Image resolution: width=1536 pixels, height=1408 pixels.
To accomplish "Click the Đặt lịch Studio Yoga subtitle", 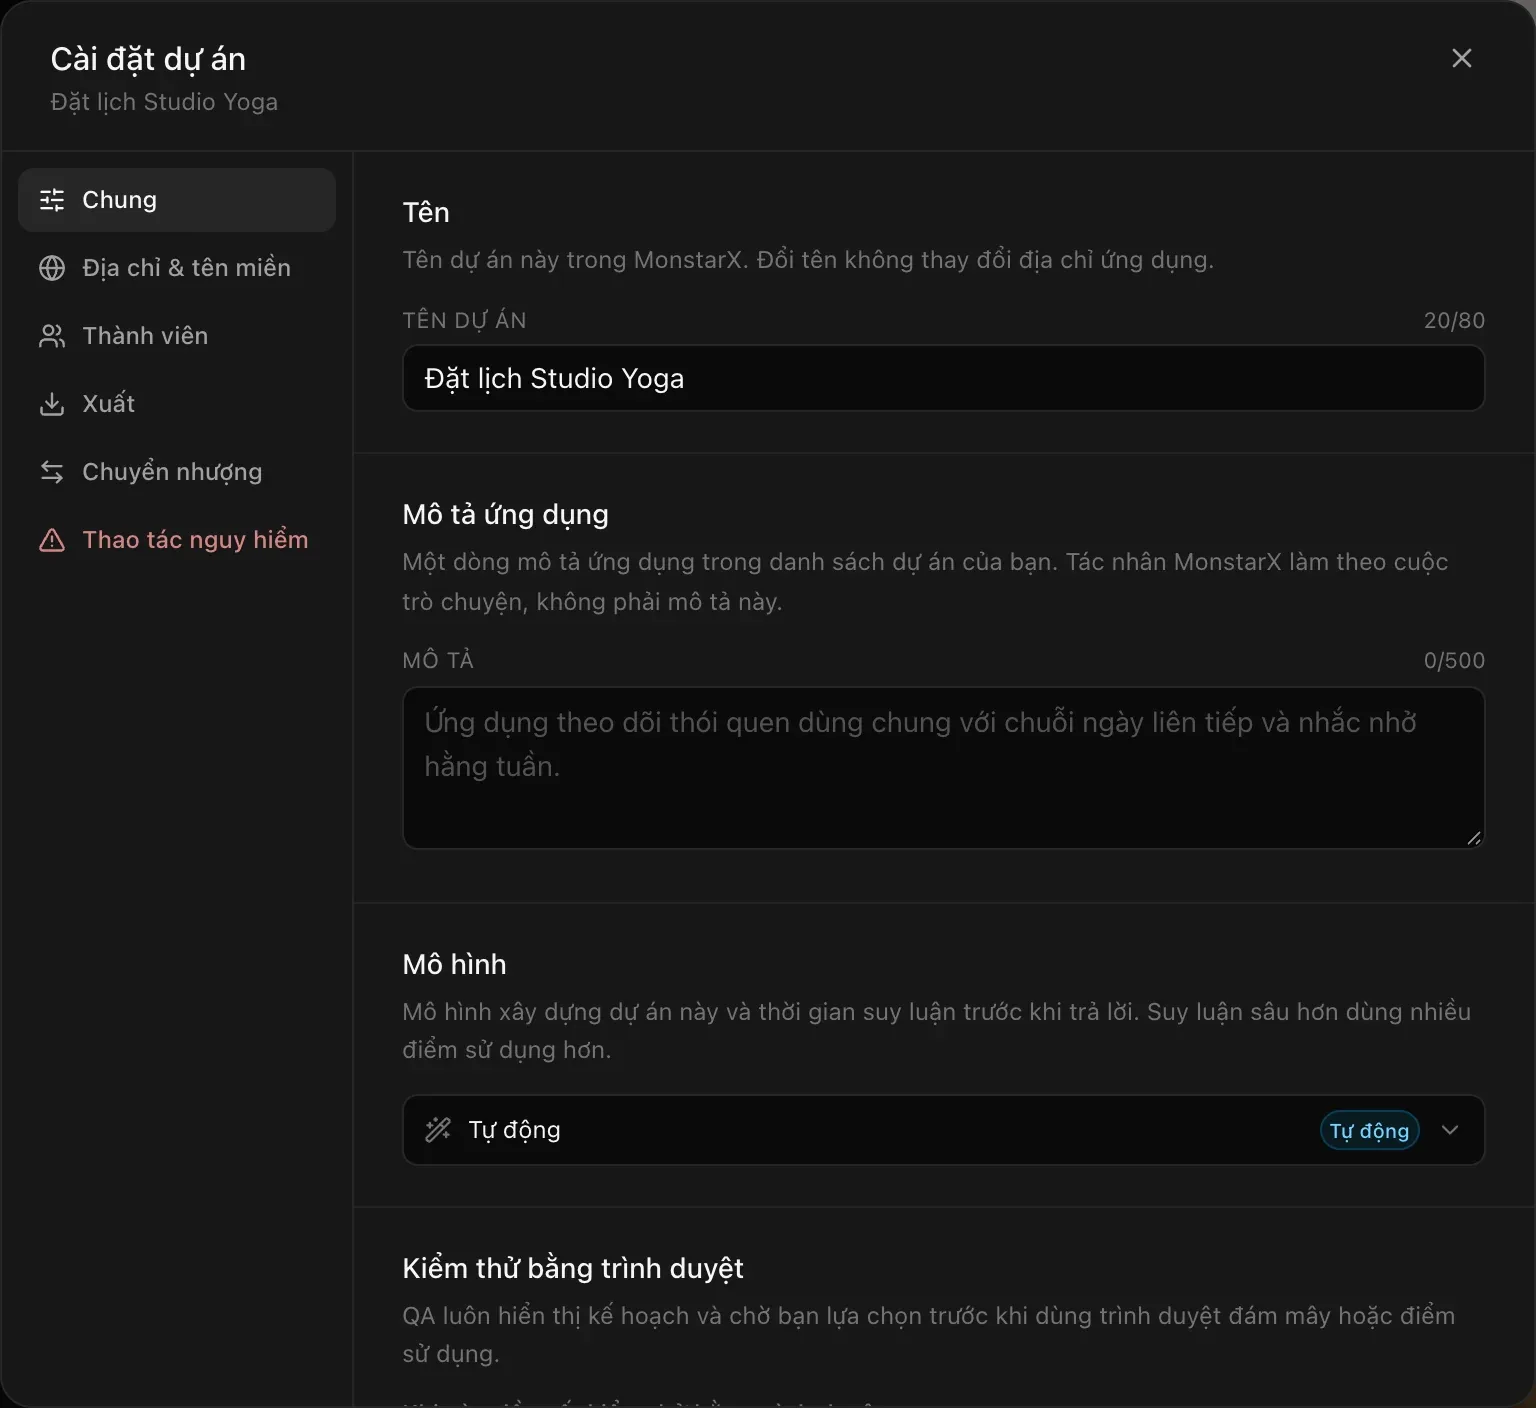I will click(164, 102).
